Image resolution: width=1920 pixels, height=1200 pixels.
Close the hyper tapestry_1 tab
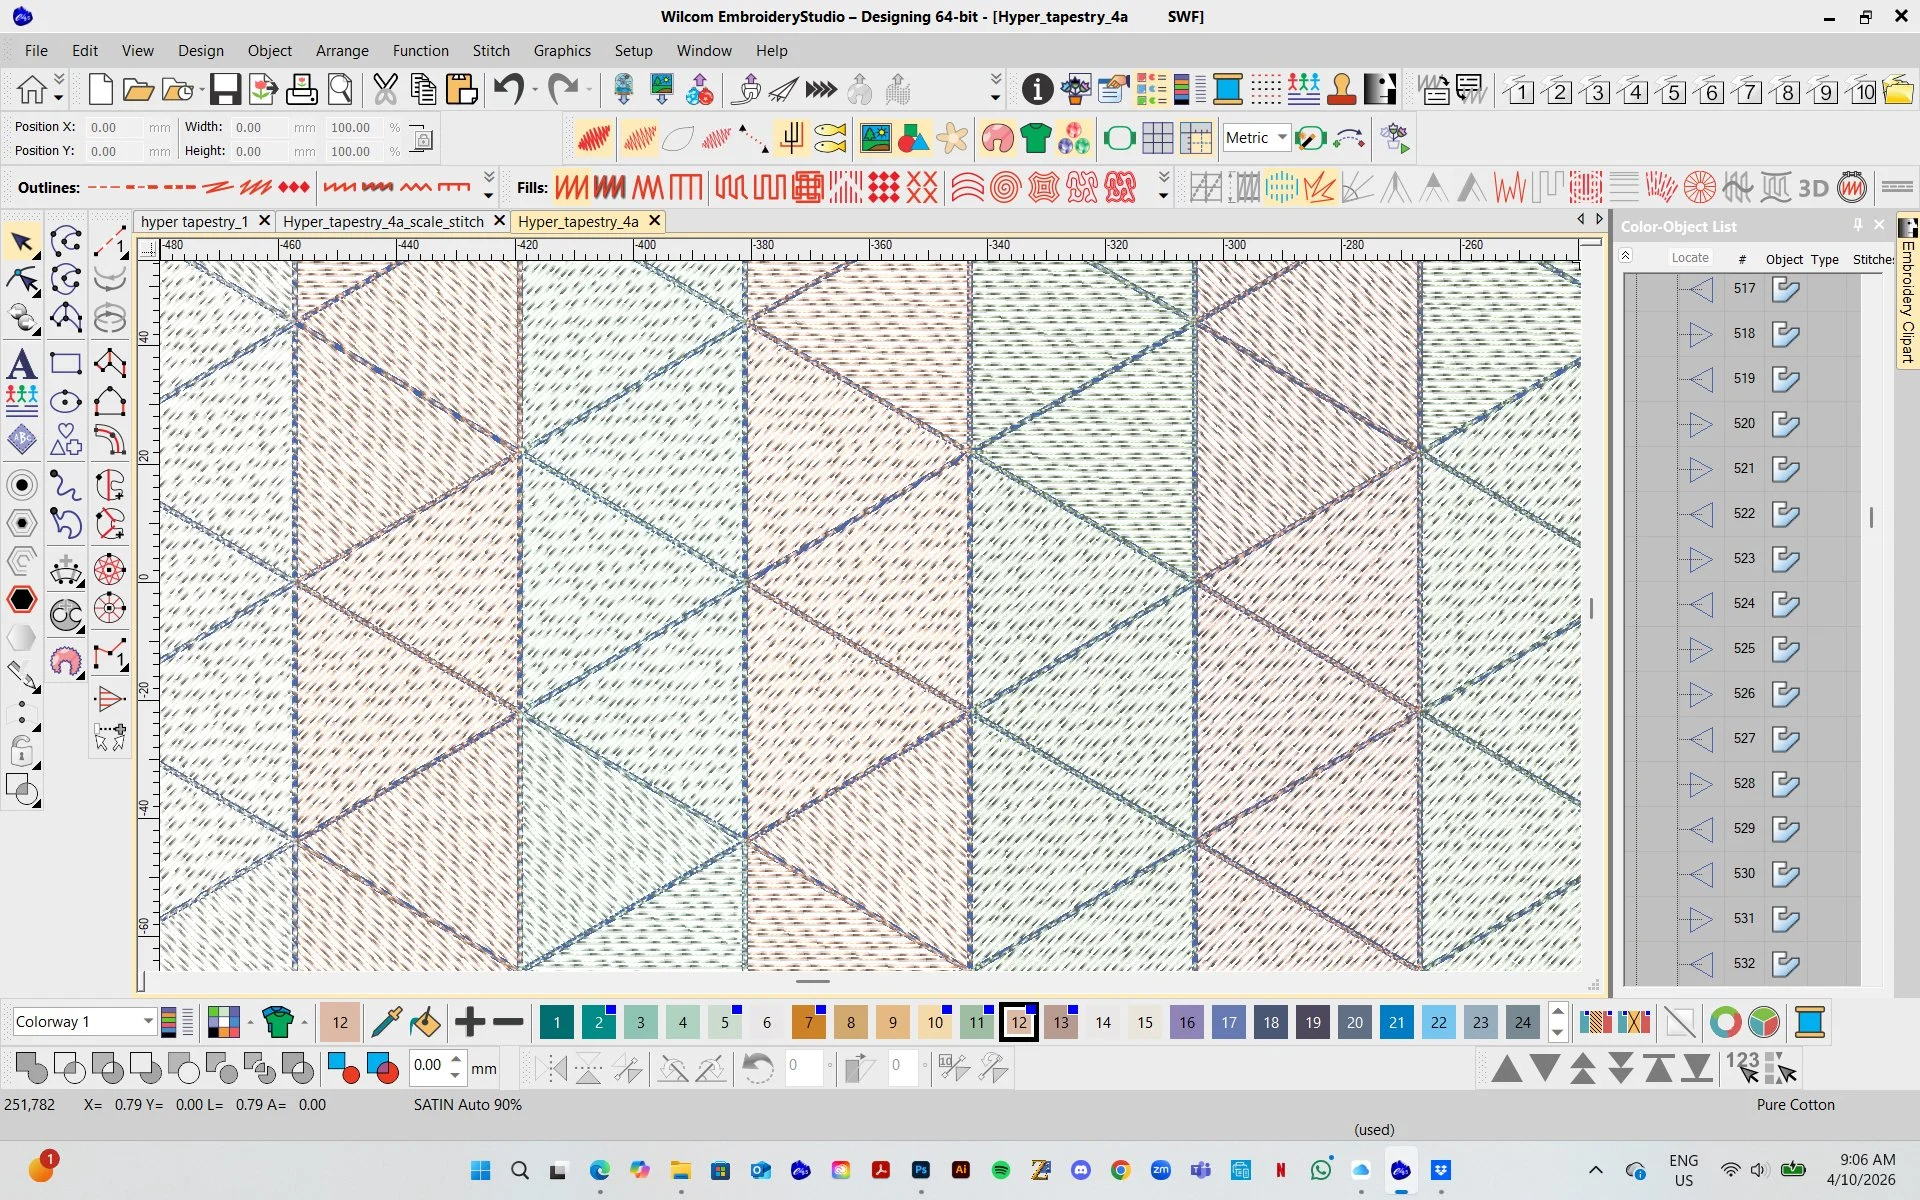[x=264, y=221]
